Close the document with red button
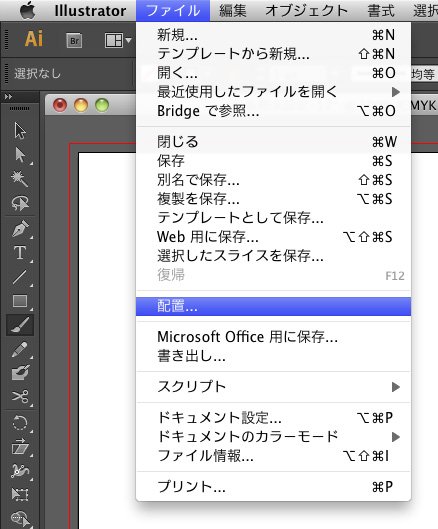This screenshot has height=529, width=438. pyautogui.click(x=60, y=105)
